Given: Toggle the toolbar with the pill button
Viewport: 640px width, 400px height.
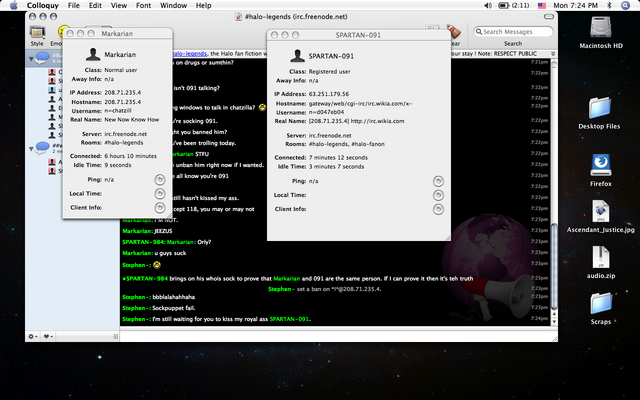Looking at the screenshot, I should click(549, 17).
